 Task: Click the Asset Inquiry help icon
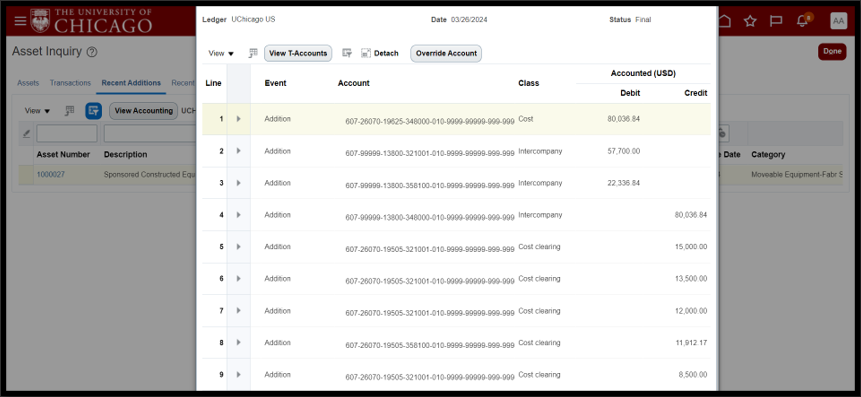92,52
